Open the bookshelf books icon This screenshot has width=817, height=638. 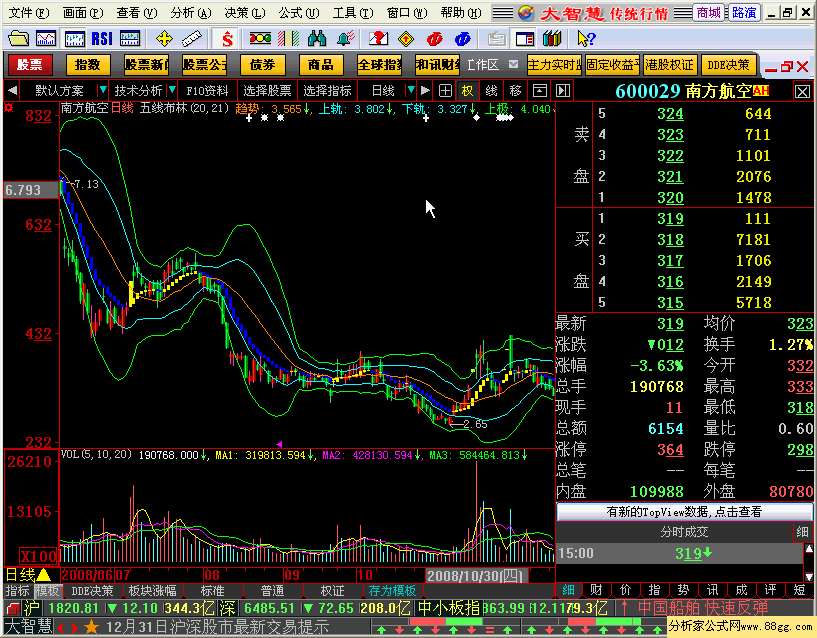coord(552,38)
